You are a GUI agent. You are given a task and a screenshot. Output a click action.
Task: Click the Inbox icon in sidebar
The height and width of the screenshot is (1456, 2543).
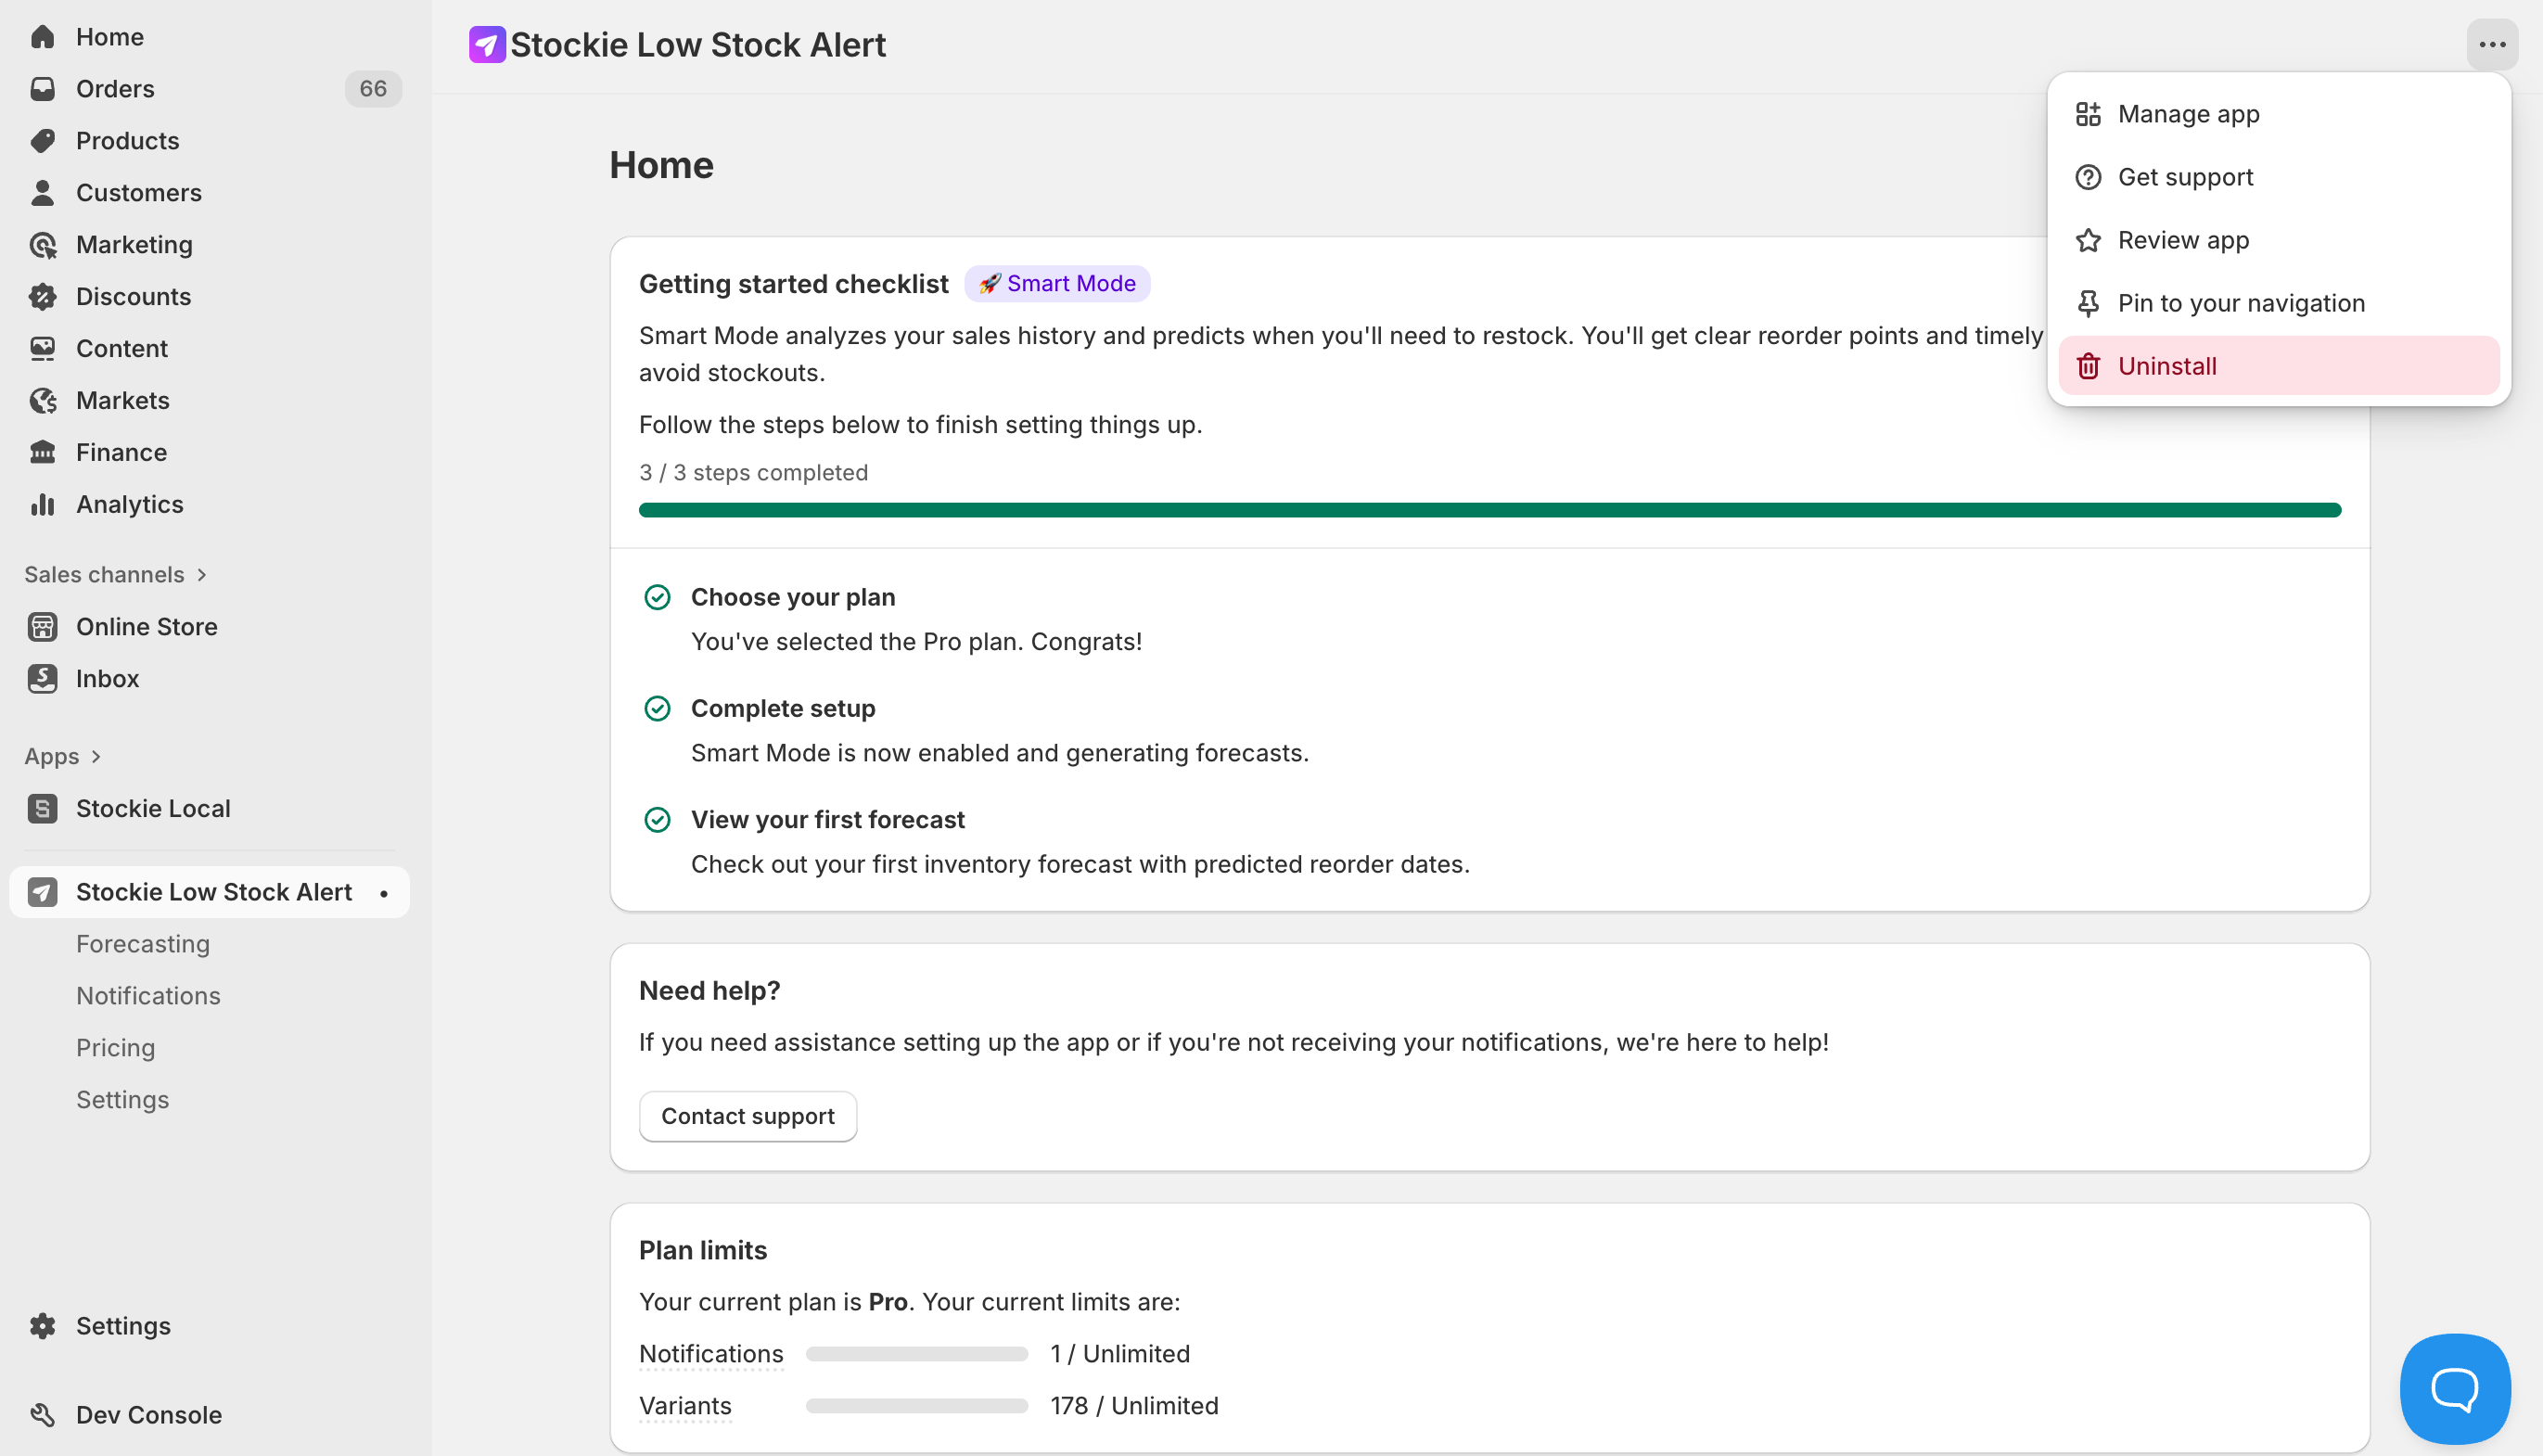click(42, 678)
